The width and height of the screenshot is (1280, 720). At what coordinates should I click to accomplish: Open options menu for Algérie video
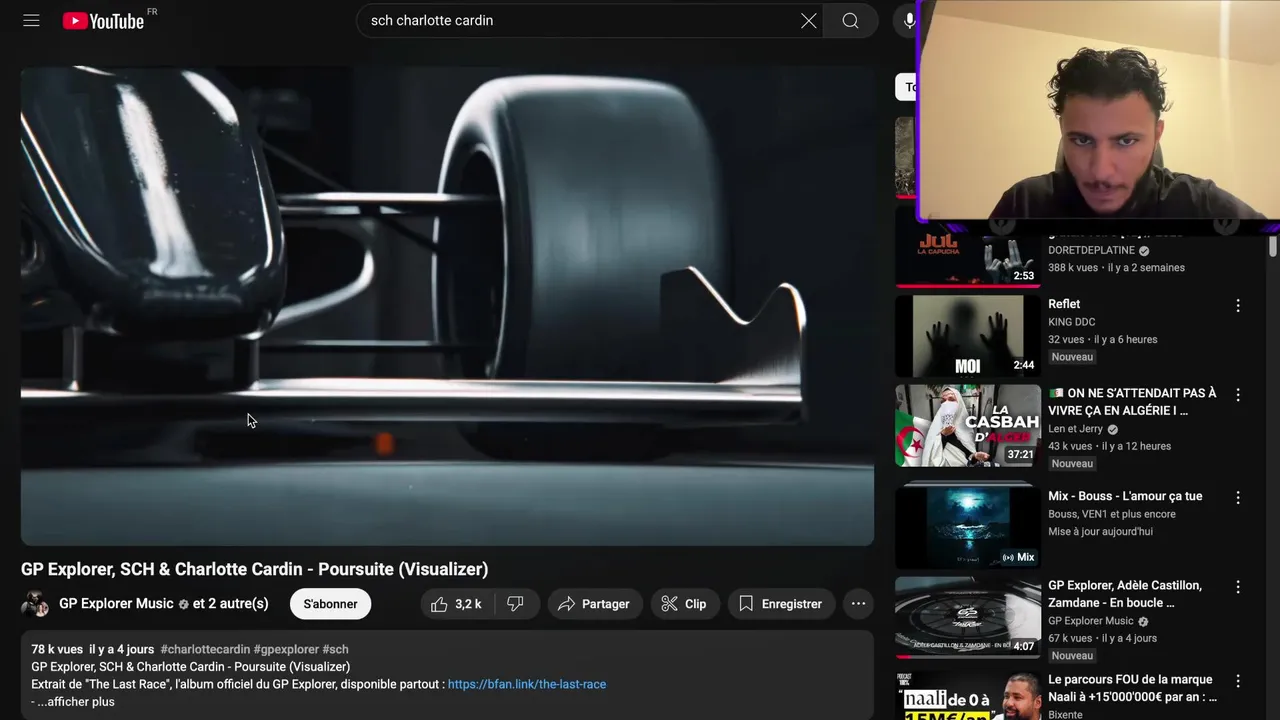(1238, 395)
